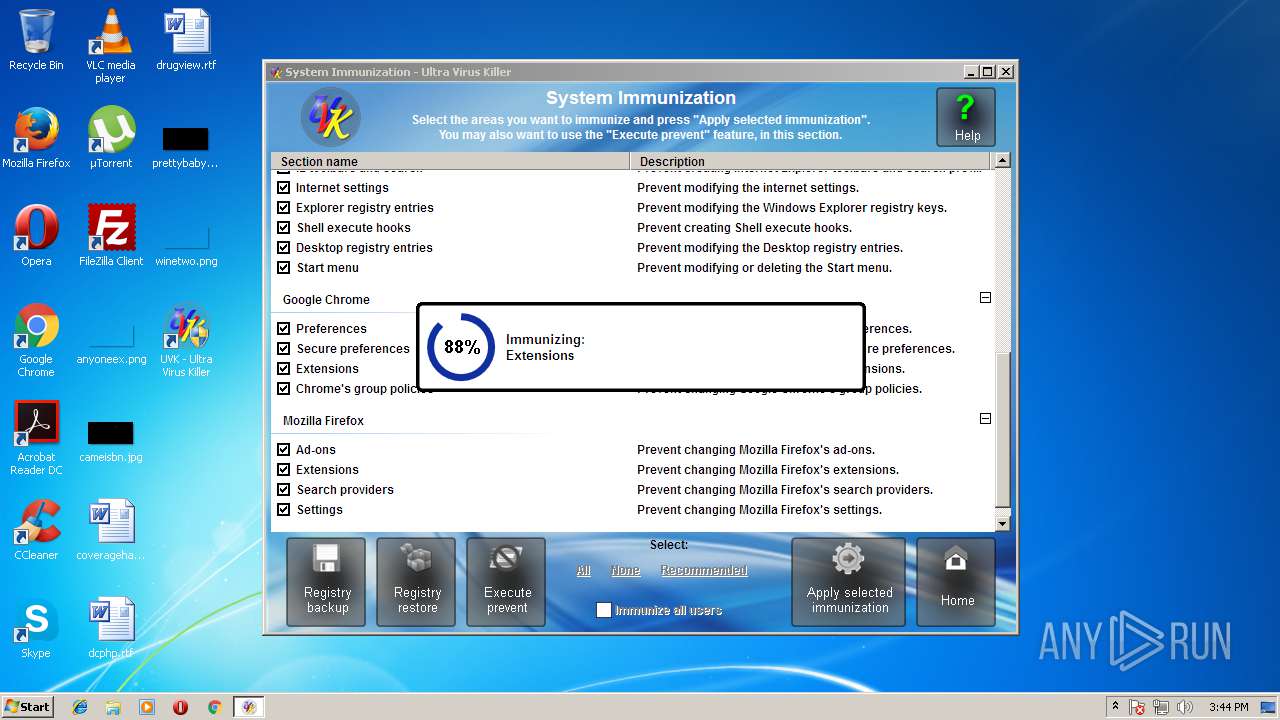Uncheck Firefox Search providers checkbox
This screenshot has width=1280, height=720.
(283, 490)
